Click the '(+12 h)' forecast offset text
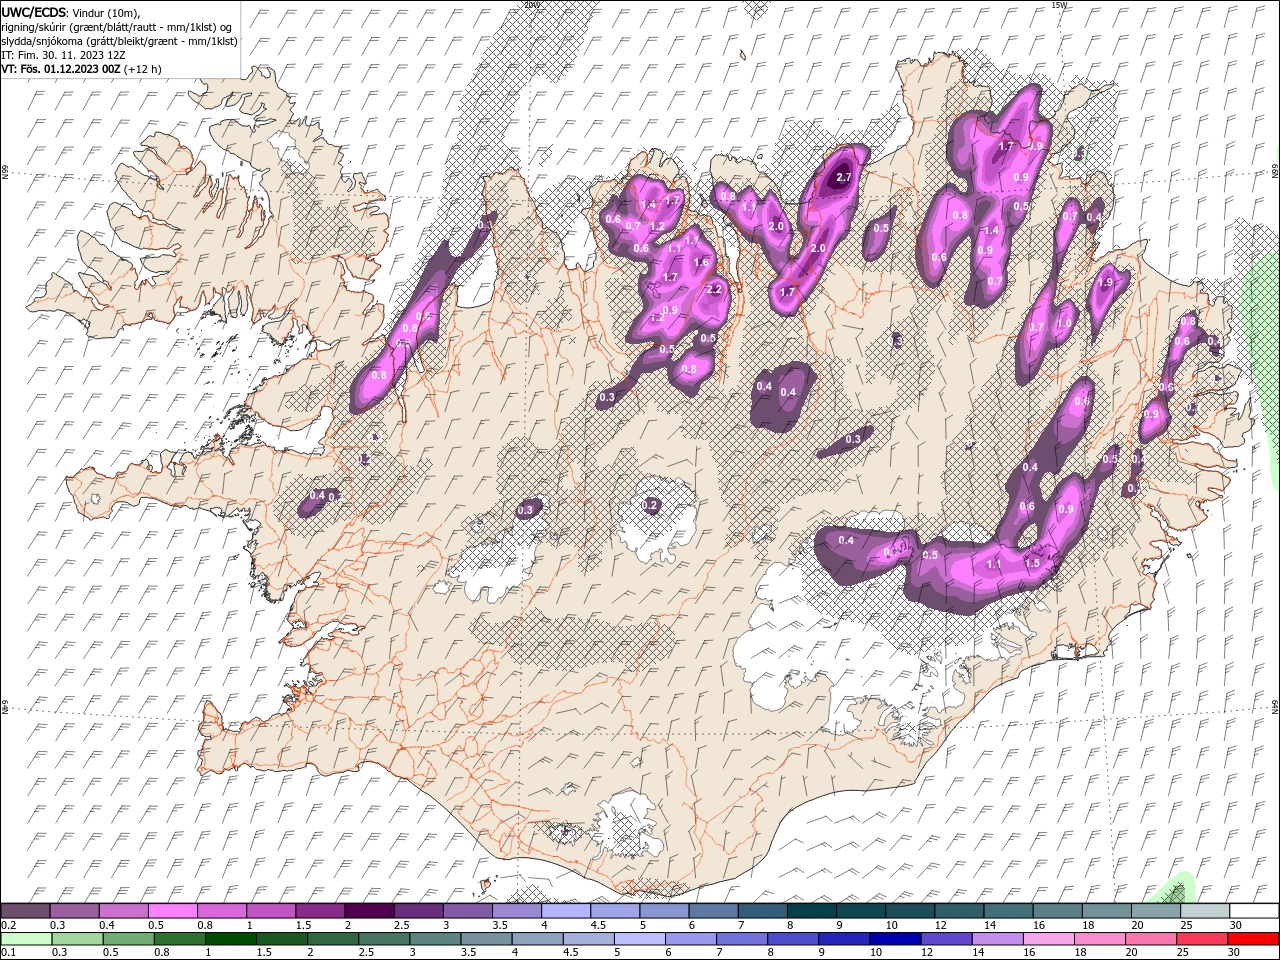1280x960 pixels. pyautogui.click(x=143, y=69)
